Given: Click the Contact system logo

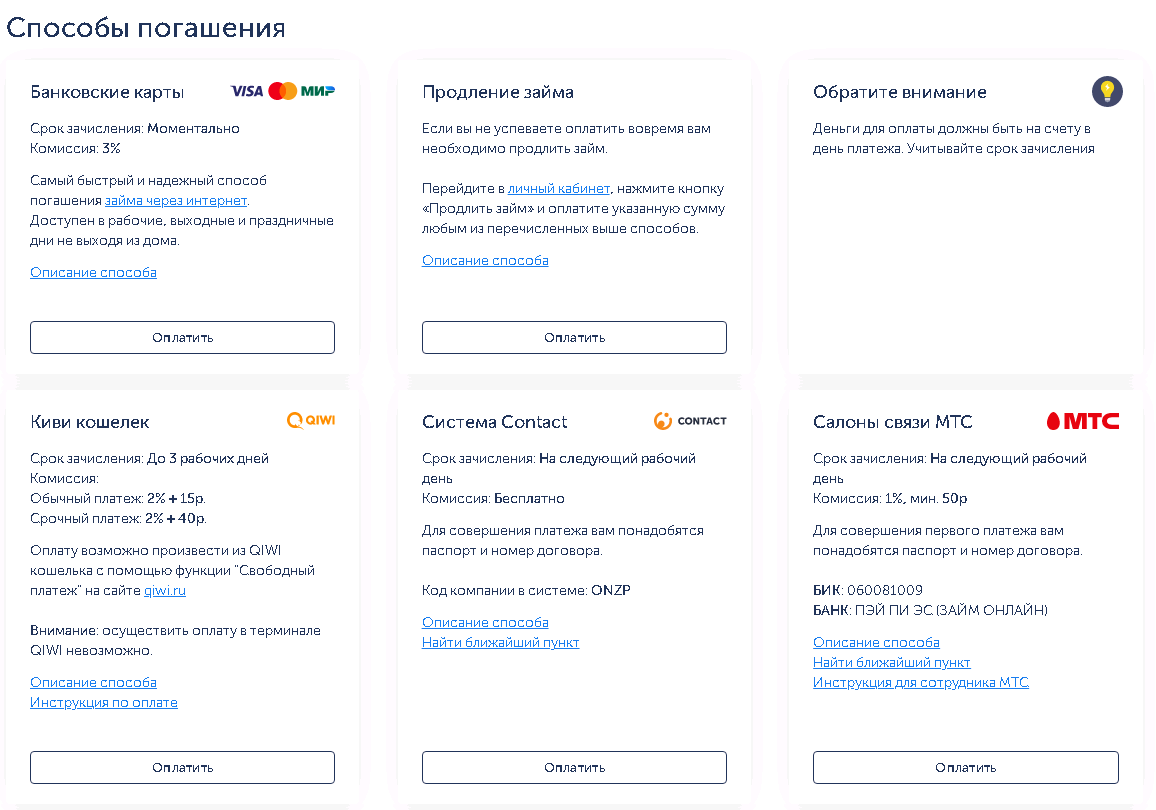Looking at the screenshot, I should pos(690,421).
